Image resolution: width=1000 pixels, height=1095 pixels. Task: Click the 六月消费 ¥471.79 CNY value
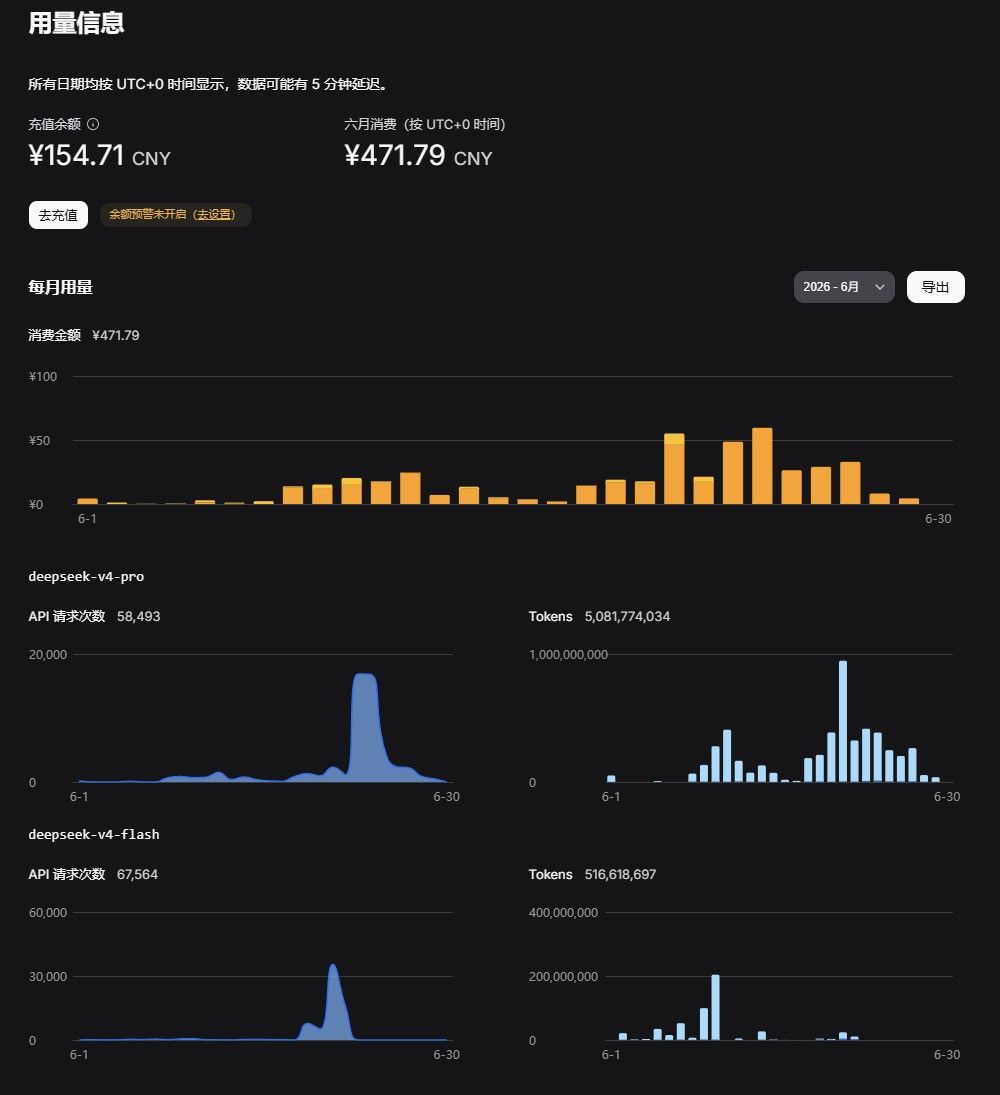(x=418, y=156)
